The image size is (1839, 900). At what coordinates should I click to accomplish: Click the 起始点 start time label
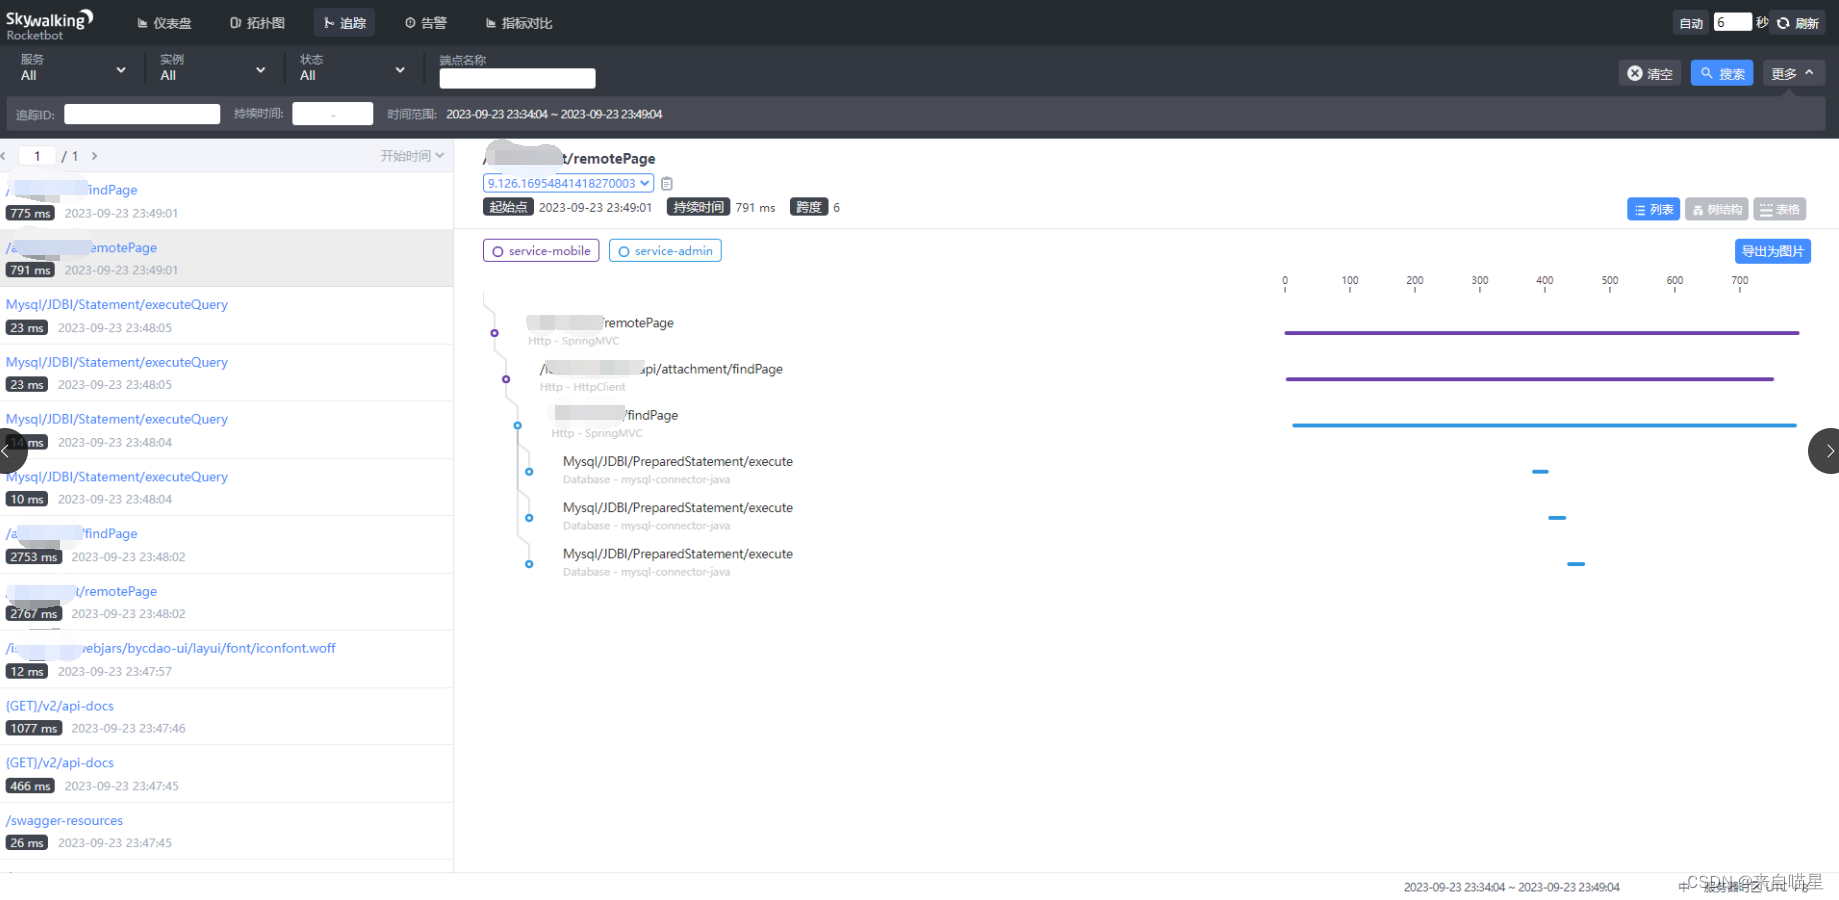(508, 207)
